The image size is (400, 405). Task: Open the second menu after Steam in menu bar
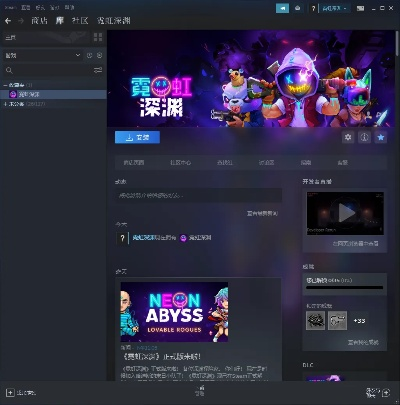(x=26, y=7)
